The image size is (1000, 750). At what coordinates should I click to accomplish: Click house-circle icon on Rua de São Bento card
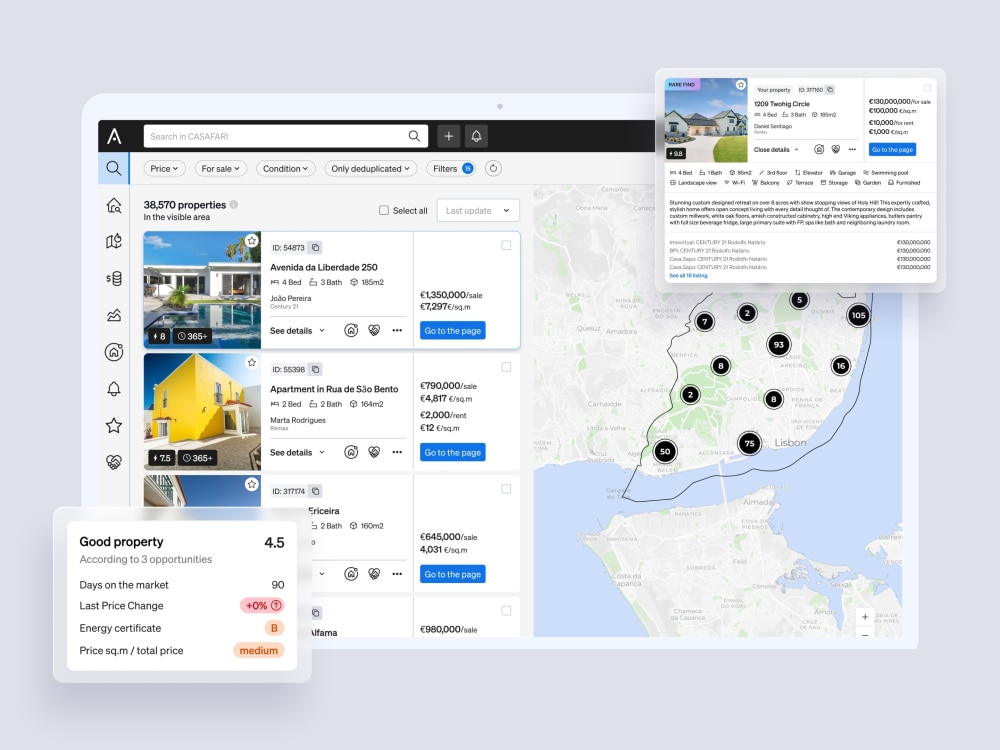coord(351,452)
